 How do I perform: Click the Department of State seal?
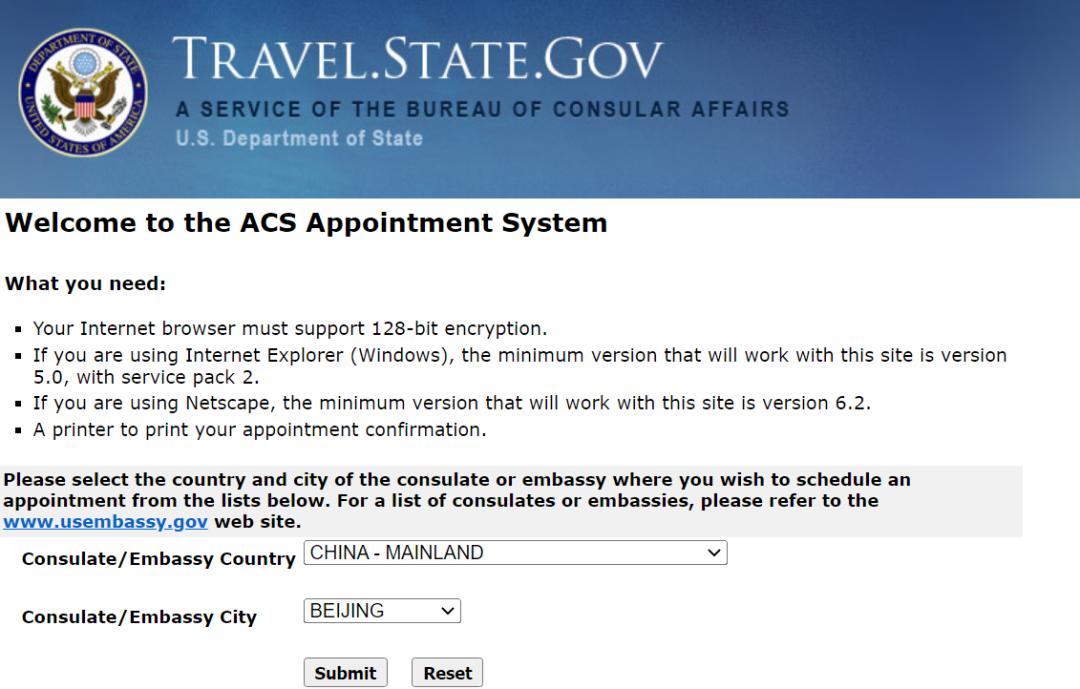tap(84, 98)
